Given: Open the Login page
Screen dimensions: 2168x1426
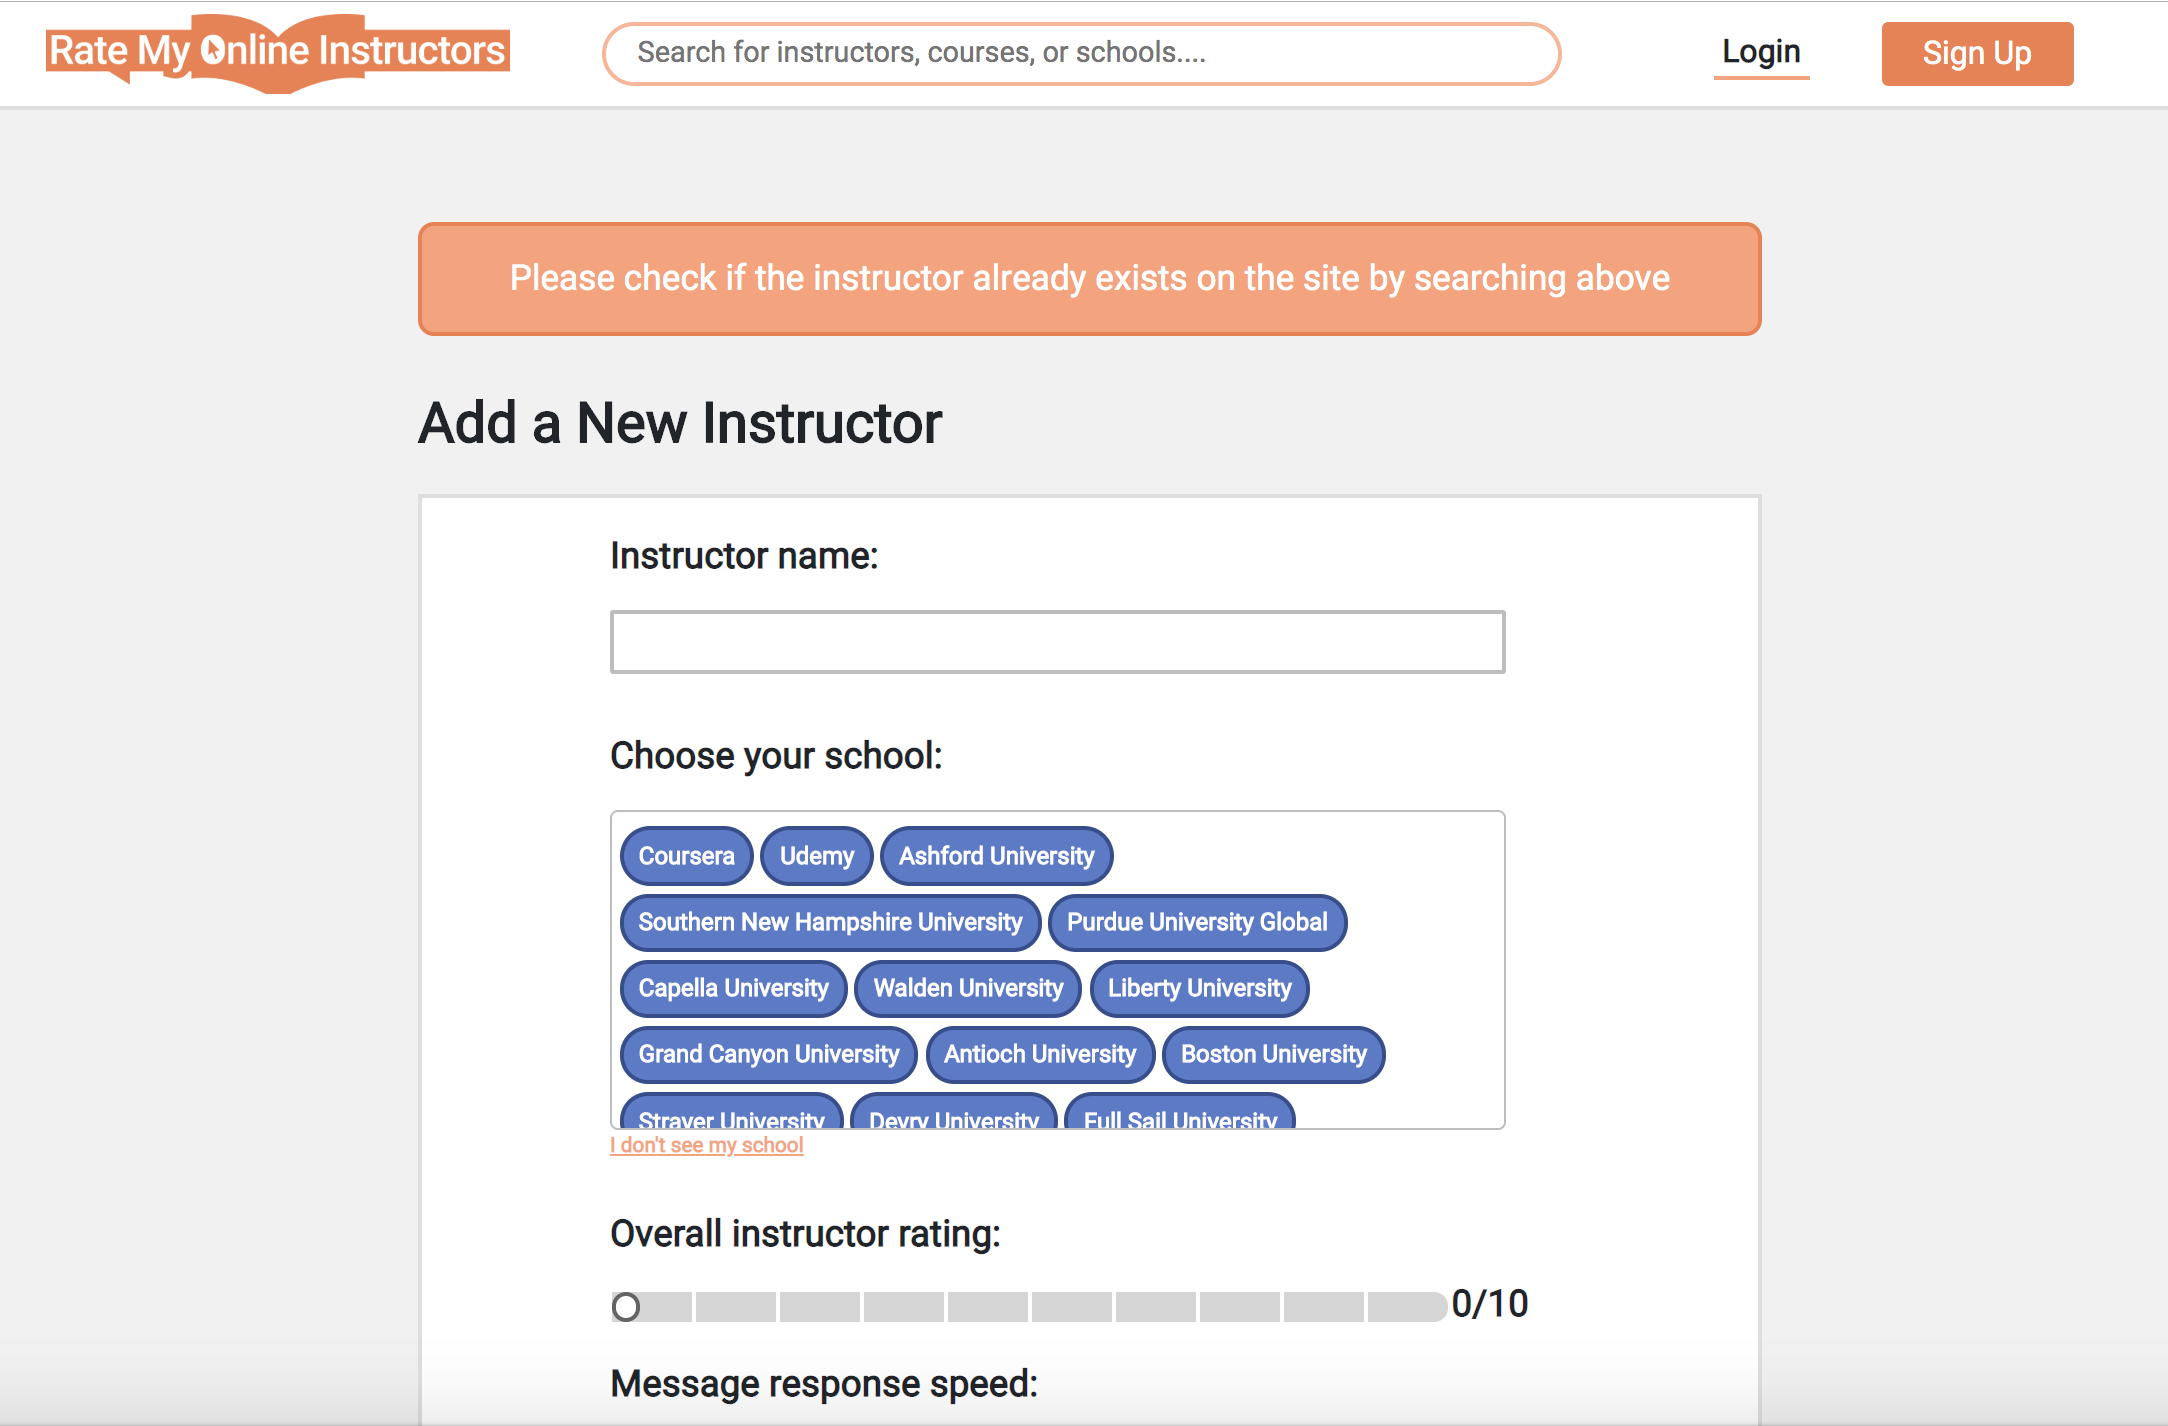Looking at the screenshot, I should [x=1761, y=52].
